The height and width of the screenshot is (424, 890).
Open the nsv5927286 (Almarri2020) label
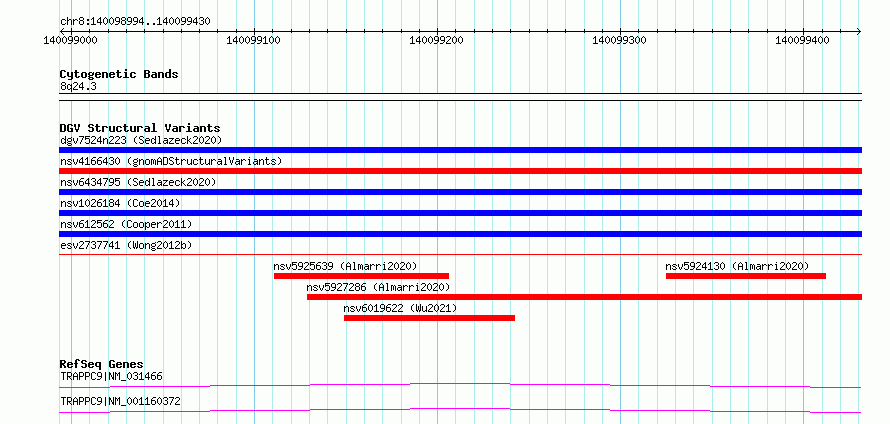point(378,287)
